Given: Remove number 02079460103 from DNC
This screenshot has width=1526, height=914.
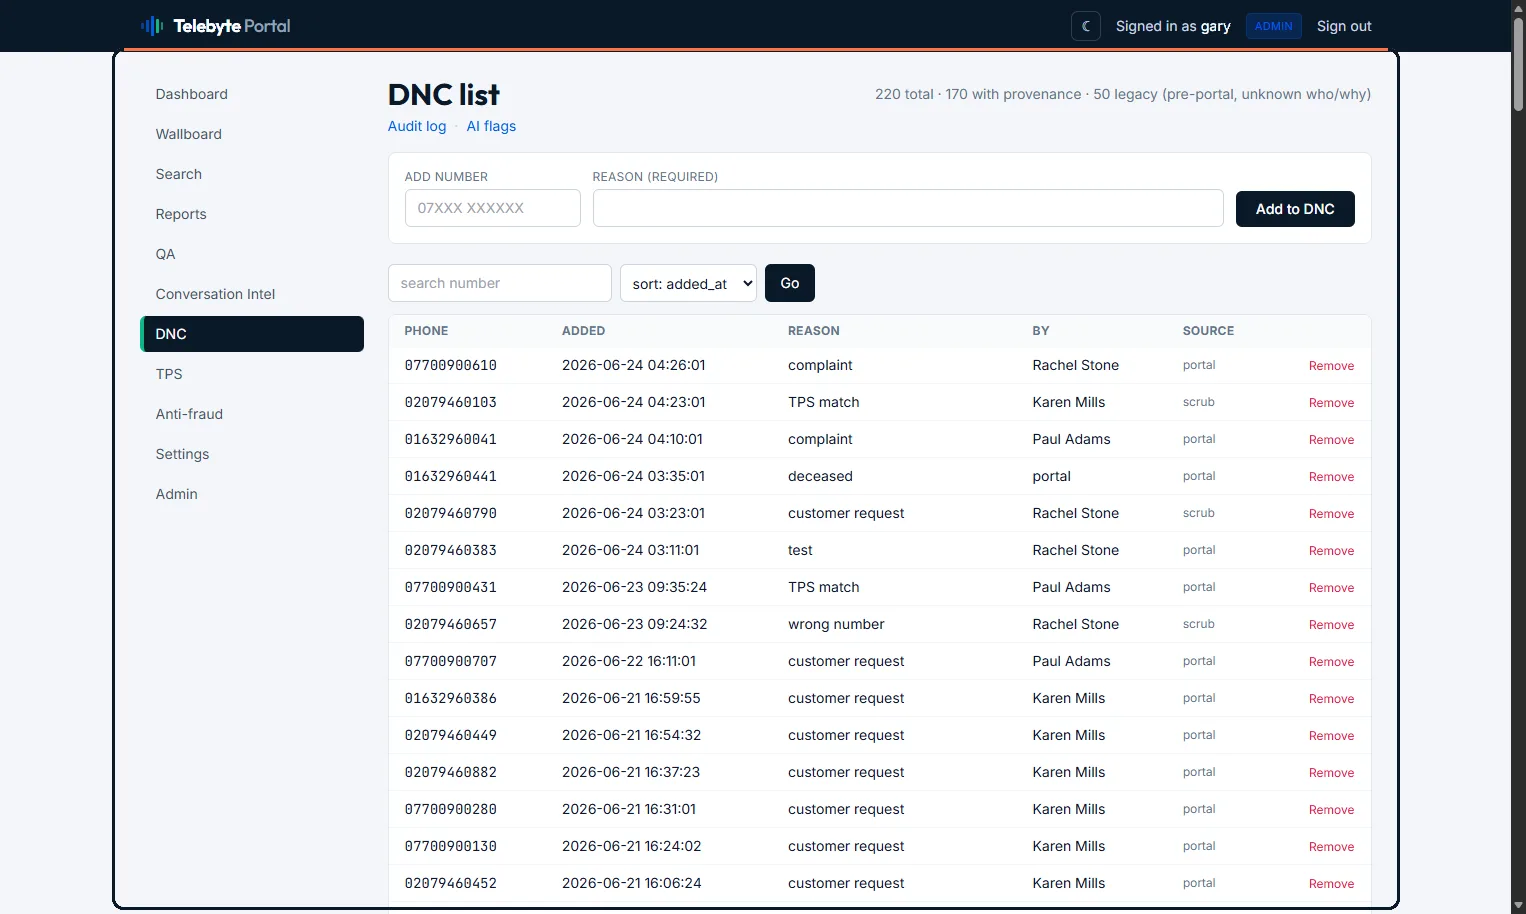Looking at the screenshot, I should click(1331, 403).
